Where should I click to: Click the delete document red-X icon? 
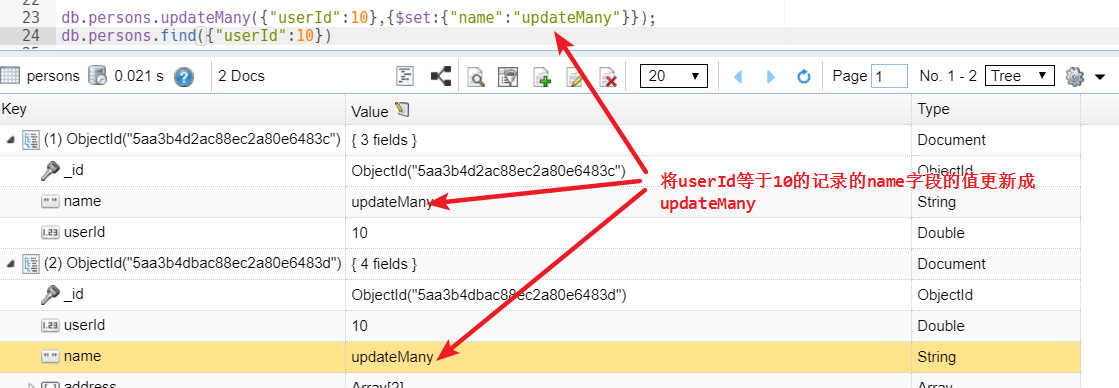pos(608,77)
